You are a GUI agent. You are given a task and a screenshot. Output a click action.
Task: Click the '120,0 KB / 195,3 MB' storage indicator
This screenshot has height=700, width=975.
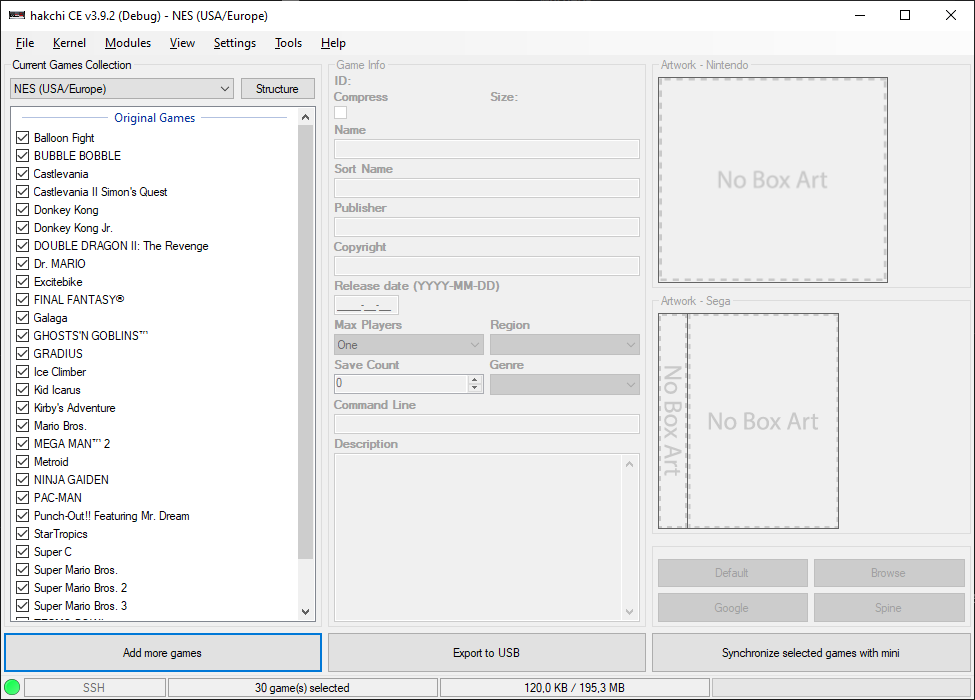575,688
